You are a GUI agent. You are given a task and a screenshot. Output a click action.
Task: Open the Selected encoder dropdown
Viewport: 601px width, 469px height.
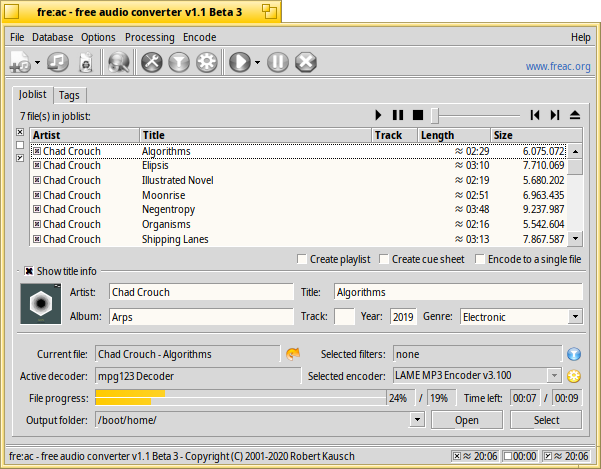554,376
